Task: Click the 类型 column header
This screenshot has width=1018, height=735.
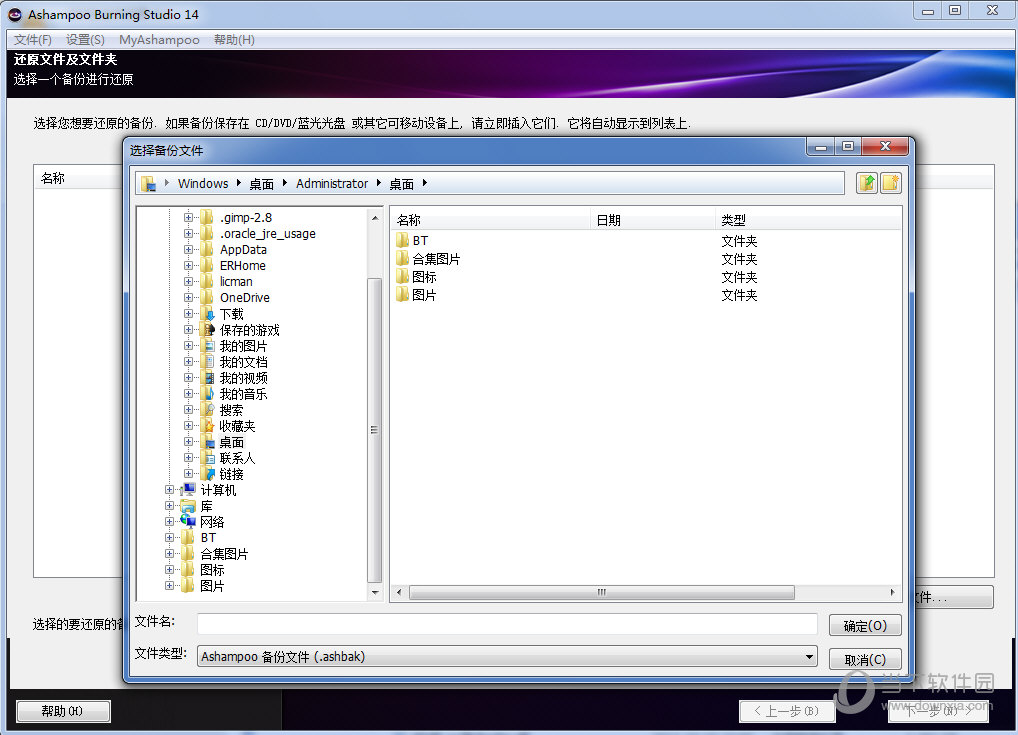Action: (x=808, y=220)
